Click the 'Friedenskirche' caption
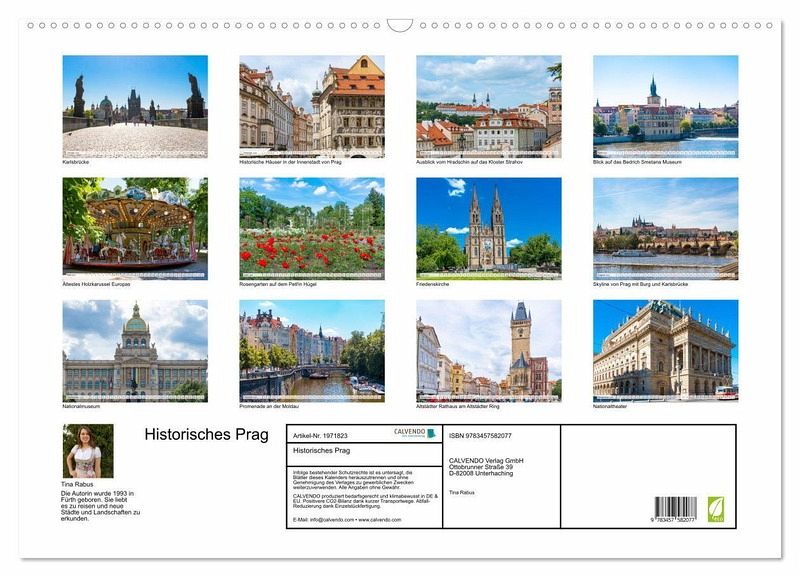This screenshot has width=800, height=577. click(x=432, y=284)
